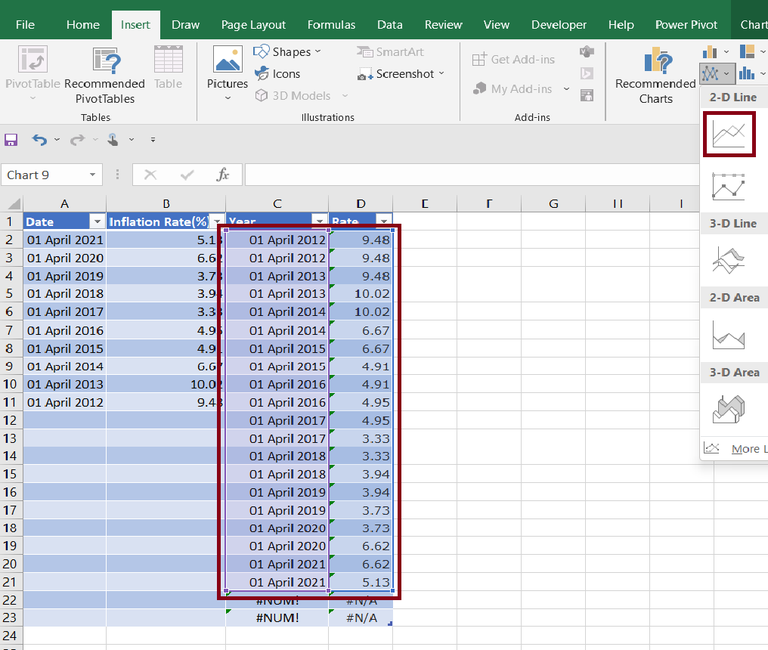
Task: Click the Enter formula checkmark icon
Action: click(187, 174)
